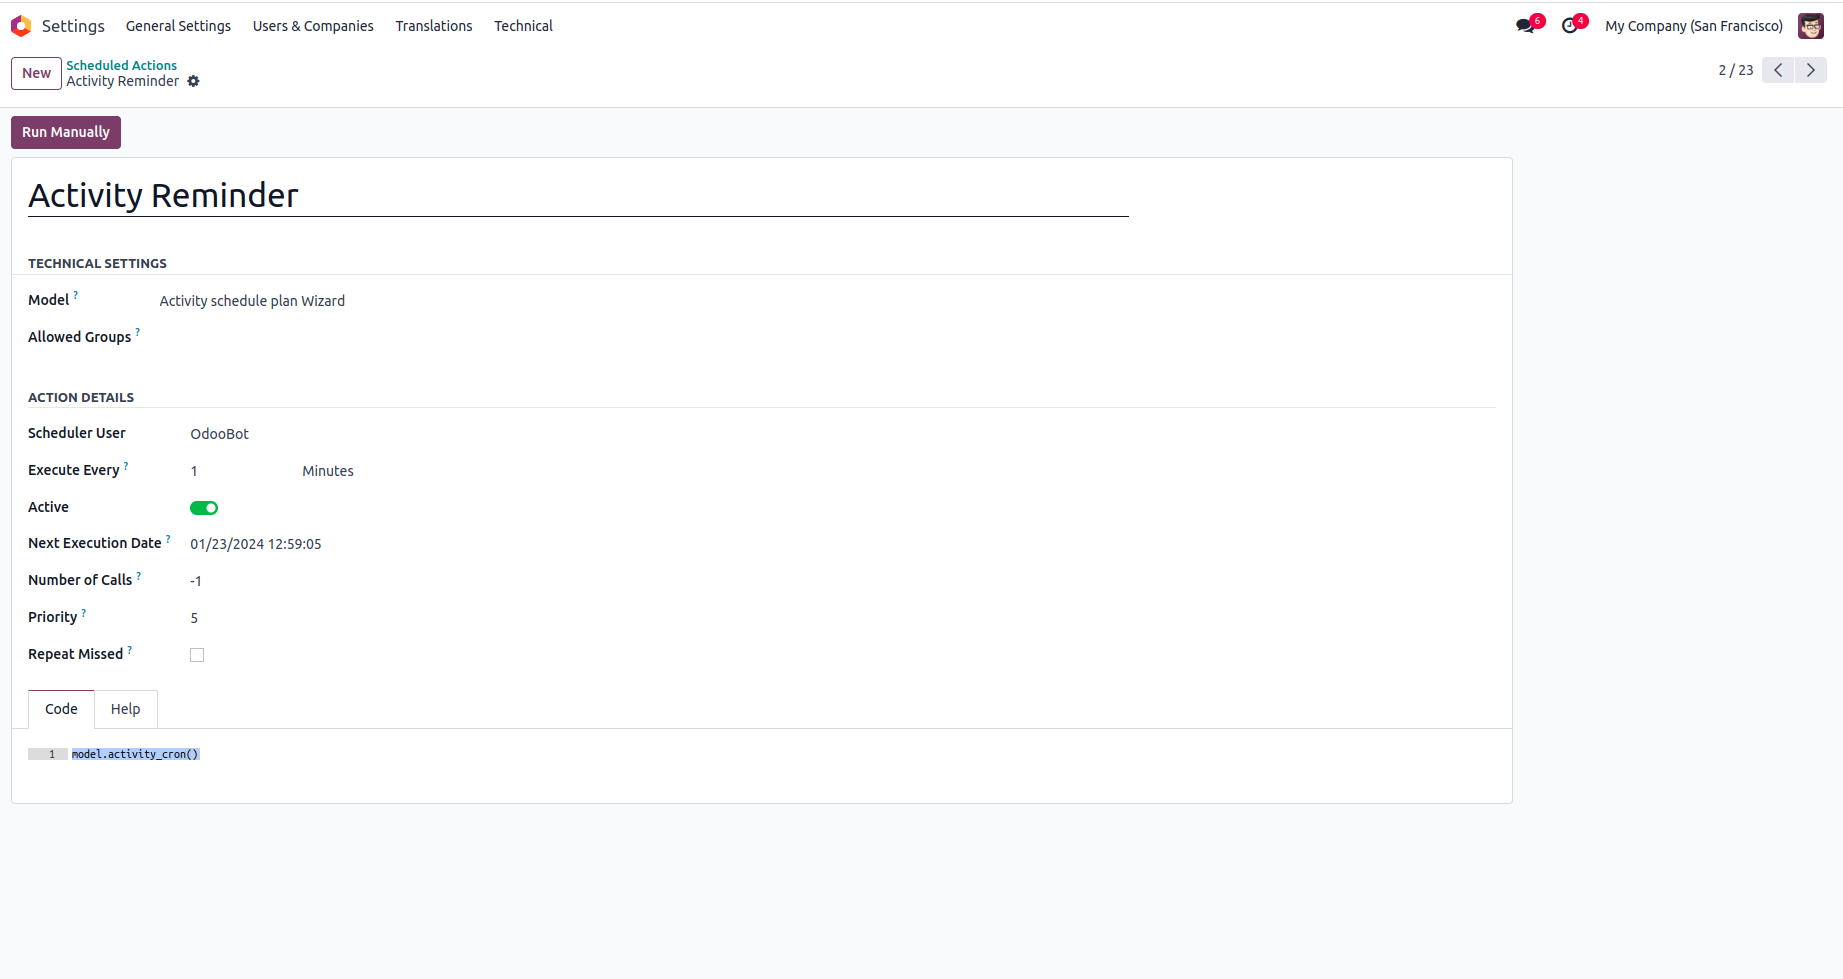The image size is (1843, 979).
Task: Click the Priority value field
Action: (x=194, y=618)
